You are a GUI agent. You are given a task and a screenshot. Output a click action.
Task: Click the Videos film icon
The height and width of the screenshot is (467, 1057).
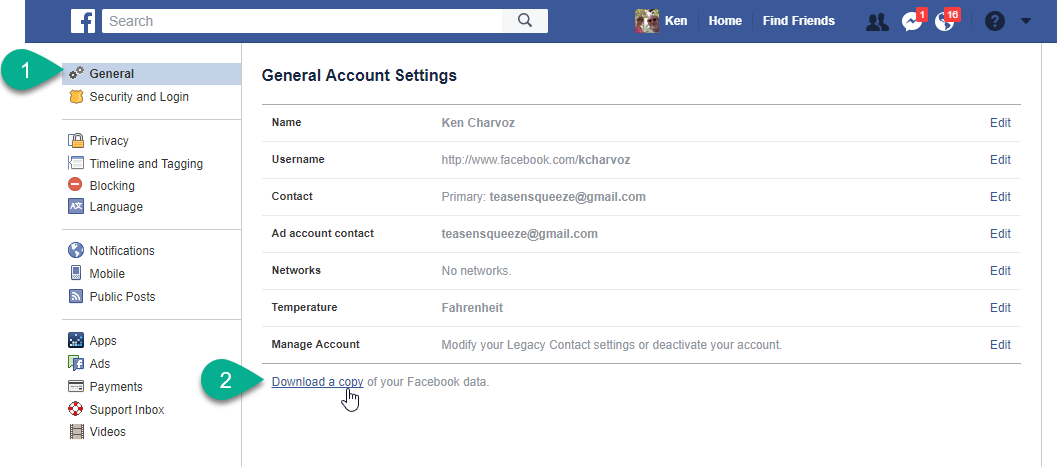pos(76,431)
